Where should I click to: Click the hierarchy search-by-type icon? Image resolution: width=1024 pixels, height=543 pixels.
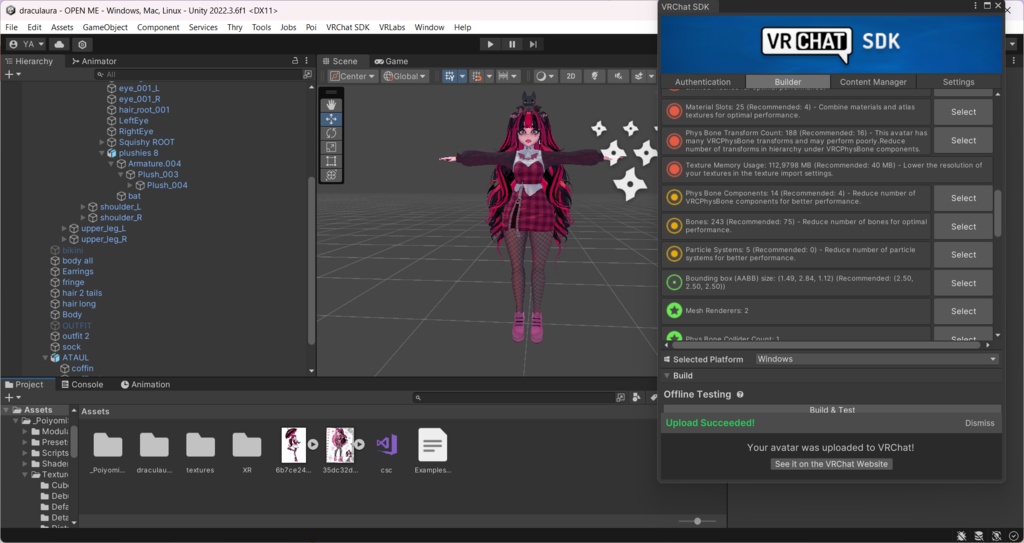[308, 74]
